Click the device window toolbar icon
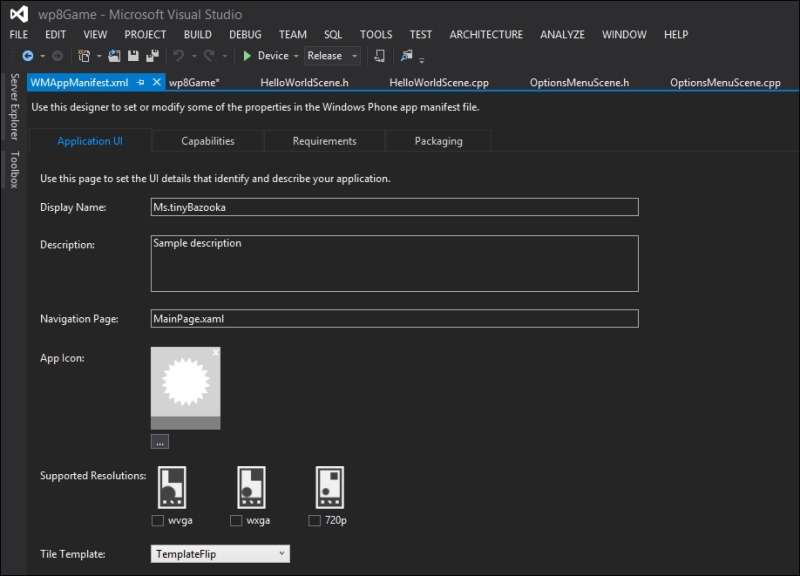Viewport: 800px width, 576px height. pyautogui.click(x=380, y=56)
